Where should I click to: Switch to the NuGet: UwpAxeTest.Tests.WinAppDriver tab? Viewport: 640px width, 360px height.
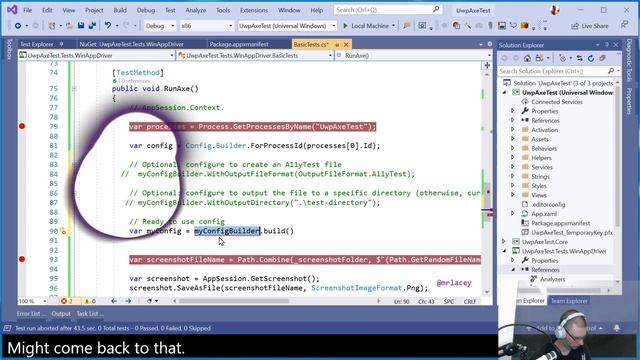[x=131, y=44]
